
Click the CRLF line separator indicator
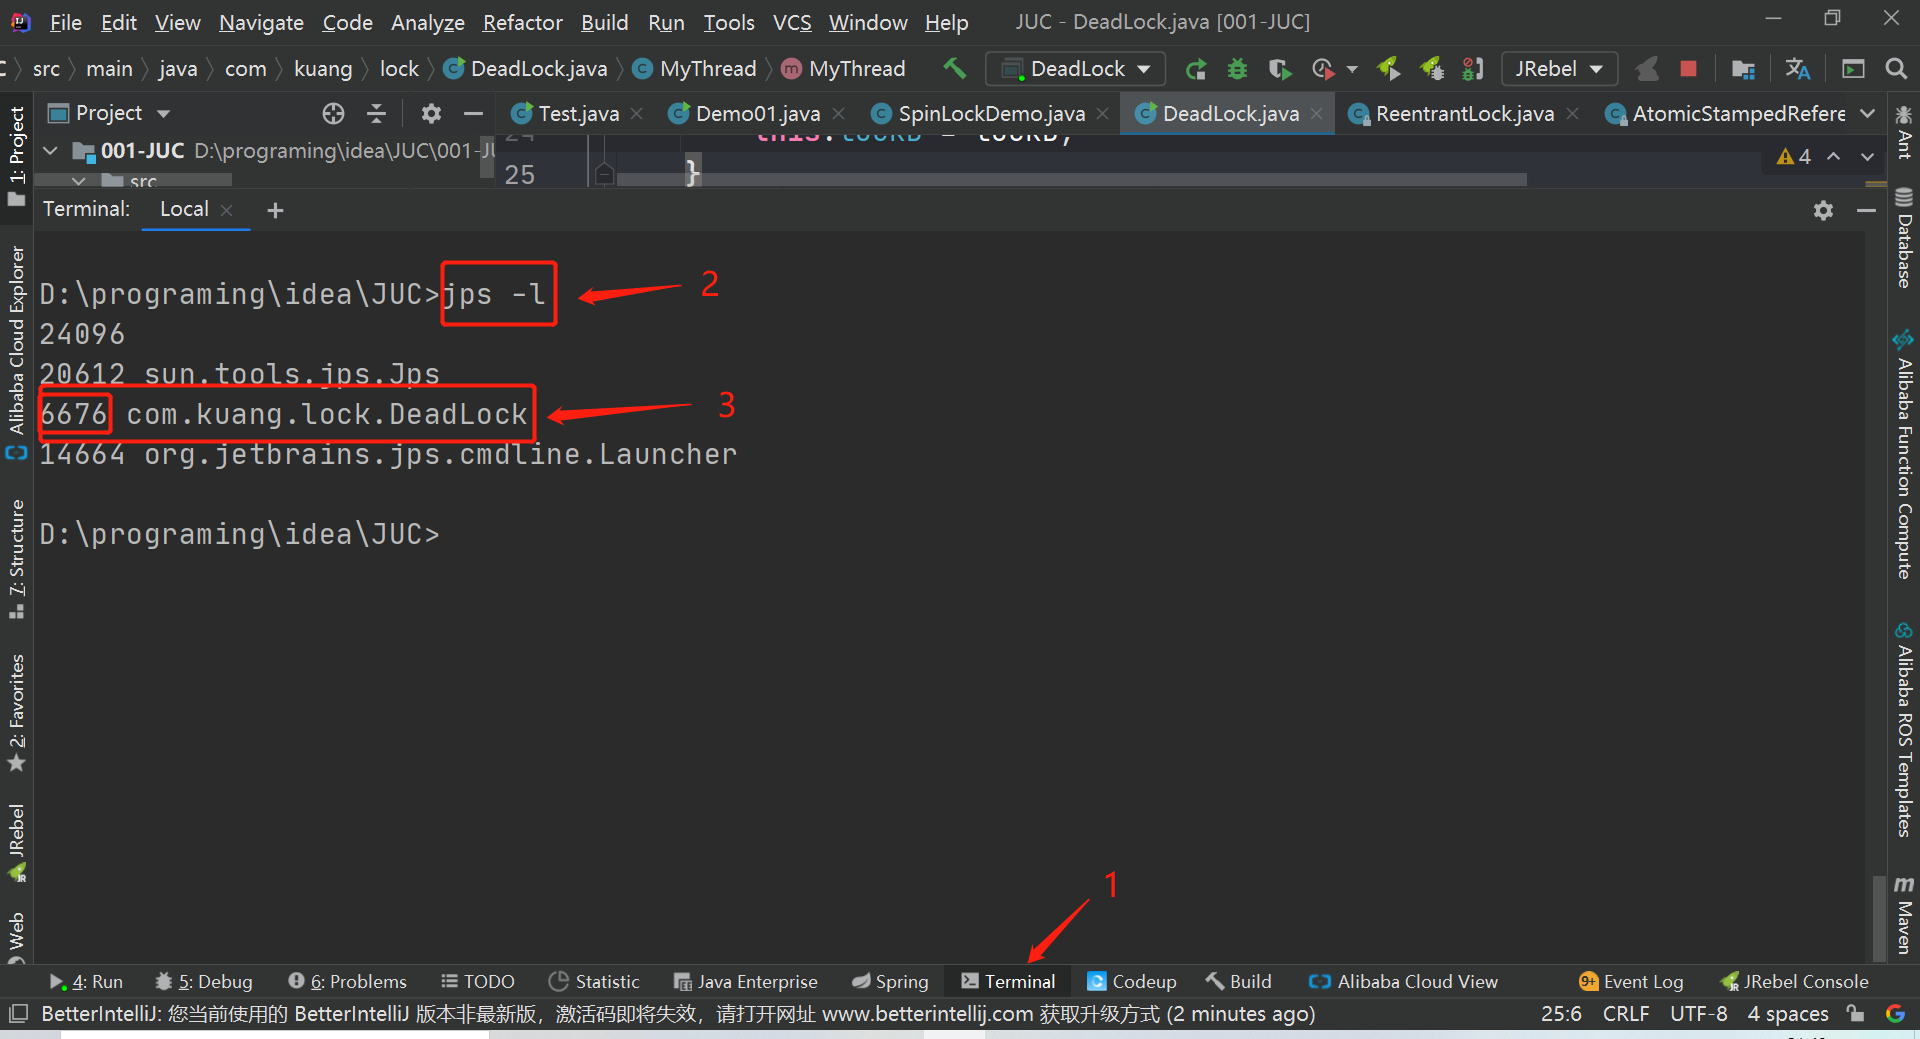click(x=1626, y=1013)
